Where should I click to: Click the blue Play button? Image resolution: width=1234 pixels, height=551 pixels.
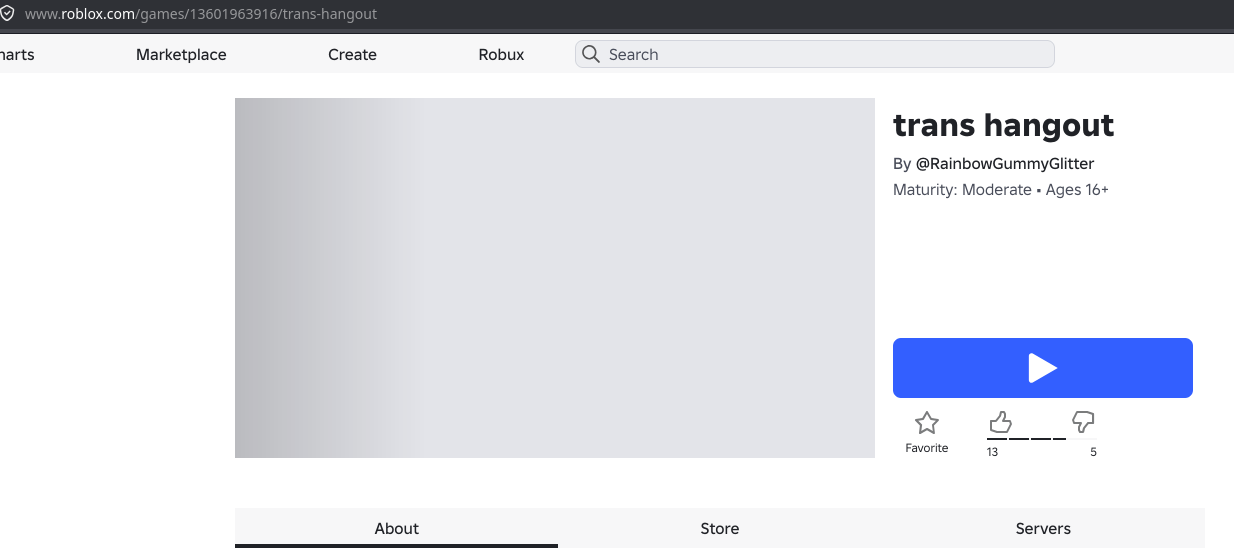(1042, 368)
